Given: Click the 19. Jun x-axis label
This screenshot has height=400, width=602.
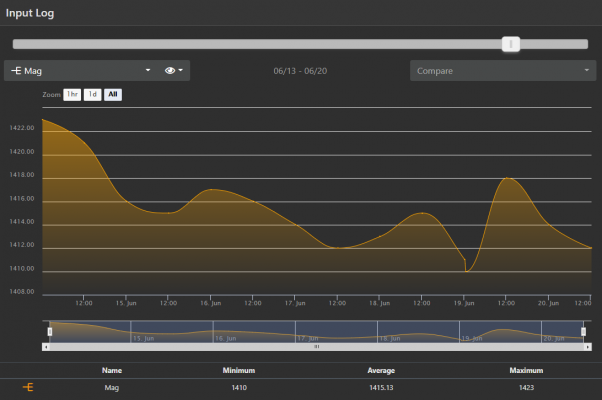Looking at the screenshot, I should pos(464,303).
